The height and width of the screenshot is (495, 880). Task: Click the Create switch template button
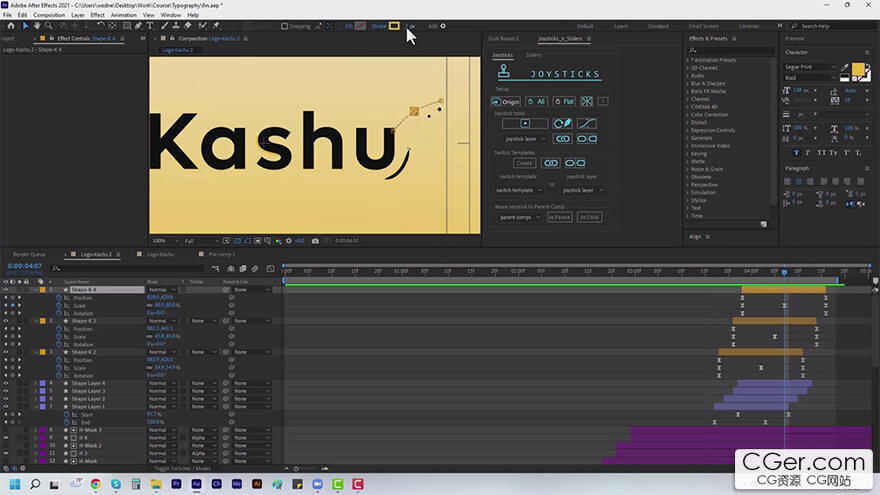[524, 163]
